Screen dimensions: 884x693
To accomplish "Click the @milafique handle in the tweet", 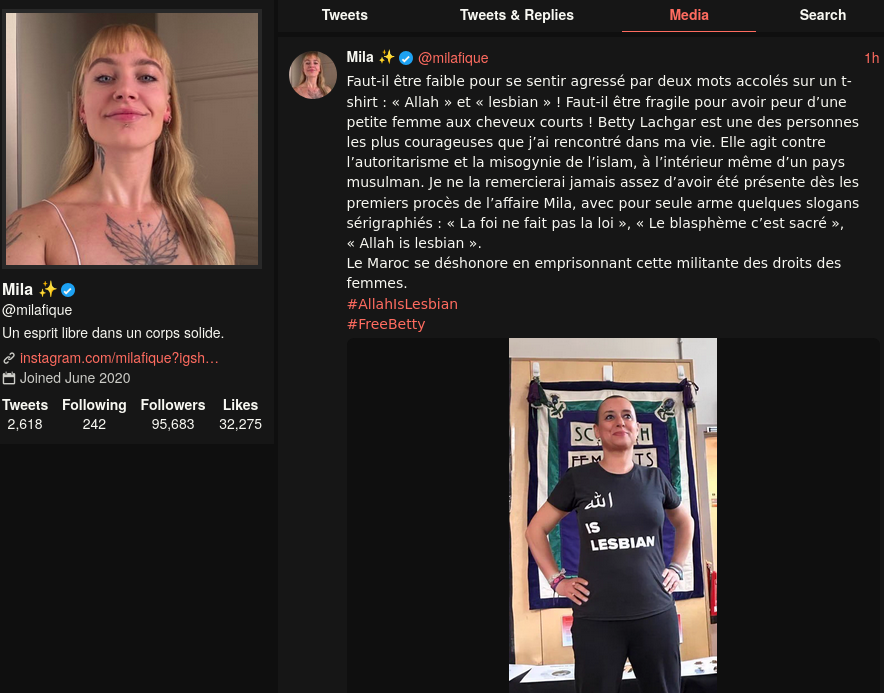I will (x=453, y=58).
